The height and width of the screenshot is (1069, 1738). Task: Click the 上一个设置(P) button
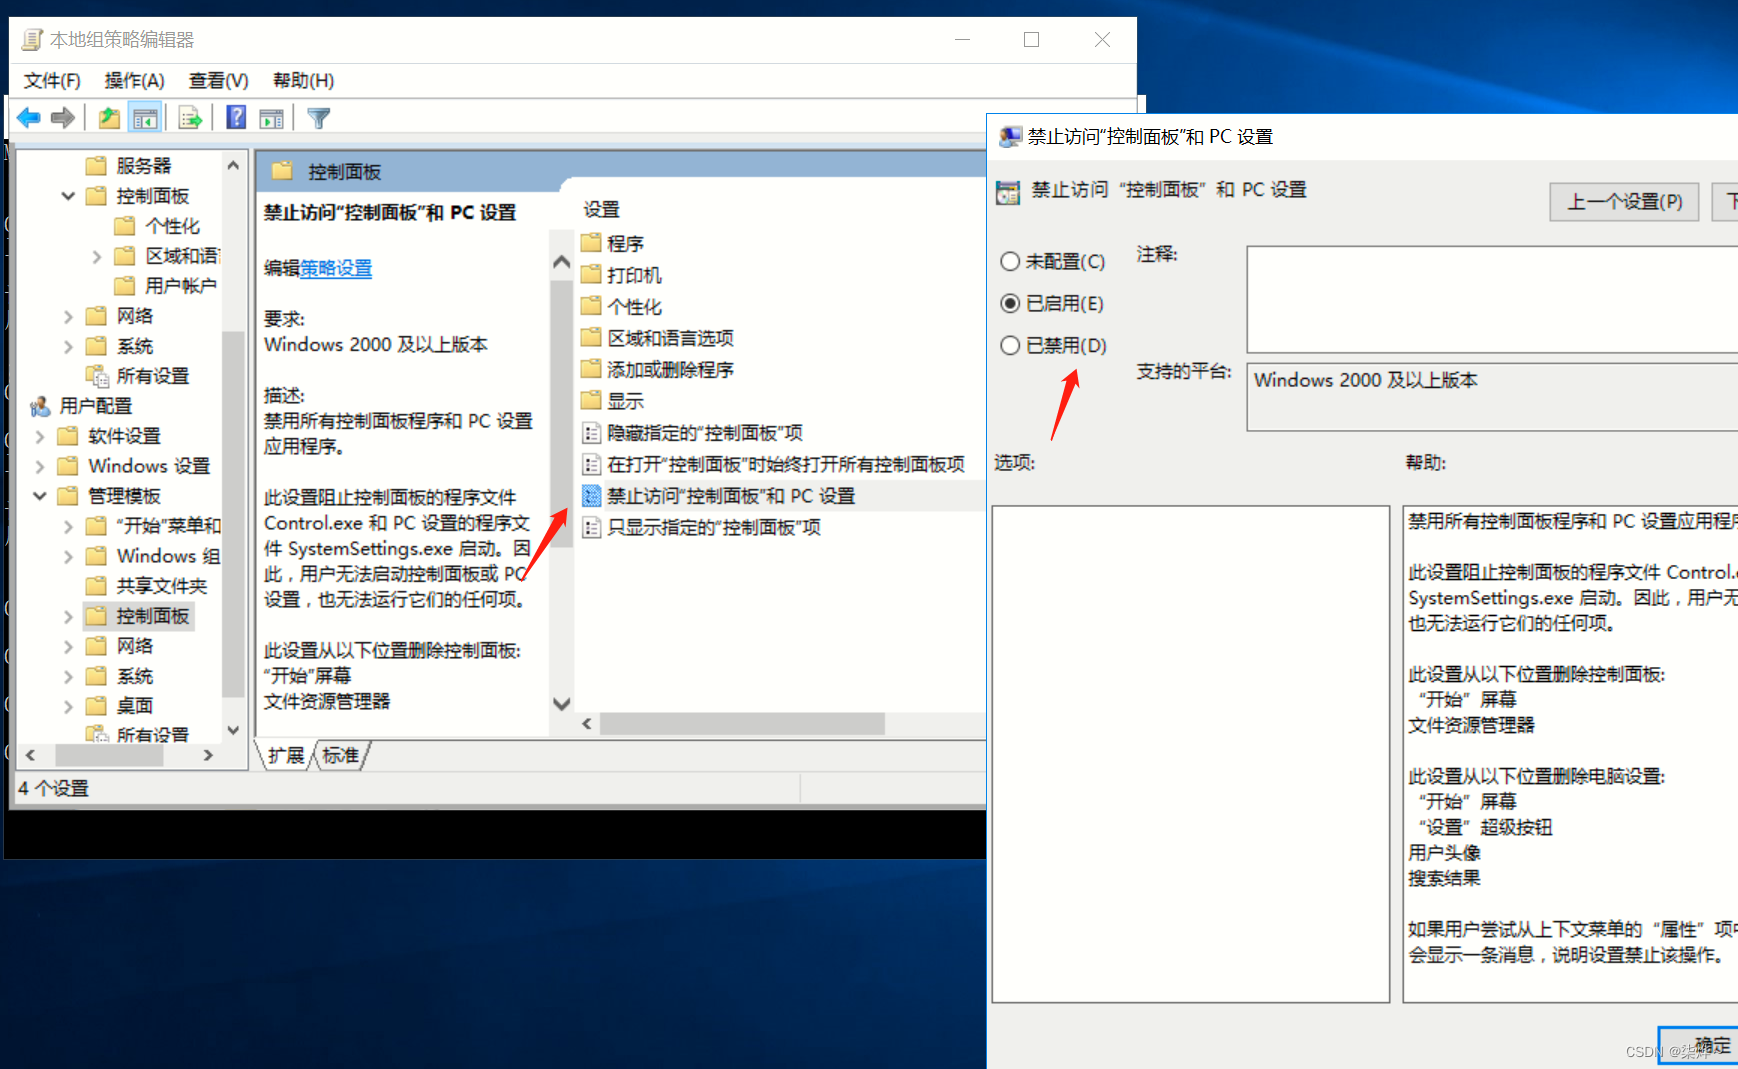[1624, 202]
